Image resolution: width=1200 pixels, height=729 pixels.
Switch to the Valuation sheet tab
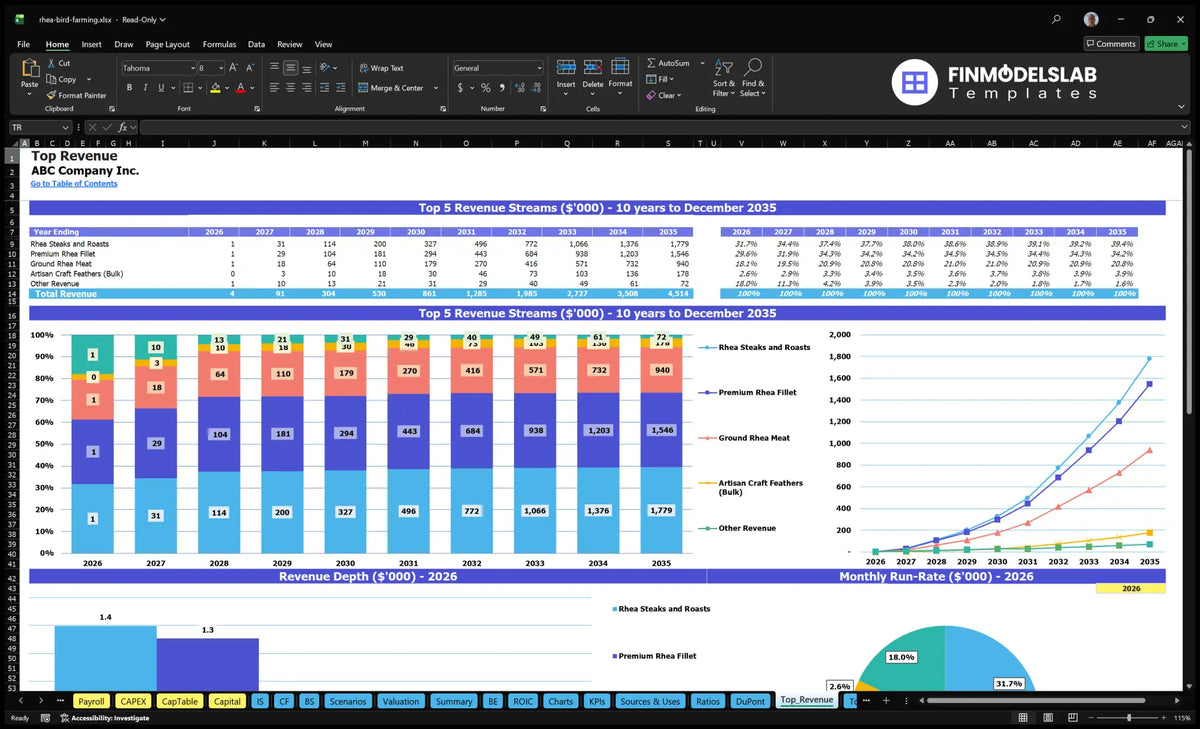[401, 701]
